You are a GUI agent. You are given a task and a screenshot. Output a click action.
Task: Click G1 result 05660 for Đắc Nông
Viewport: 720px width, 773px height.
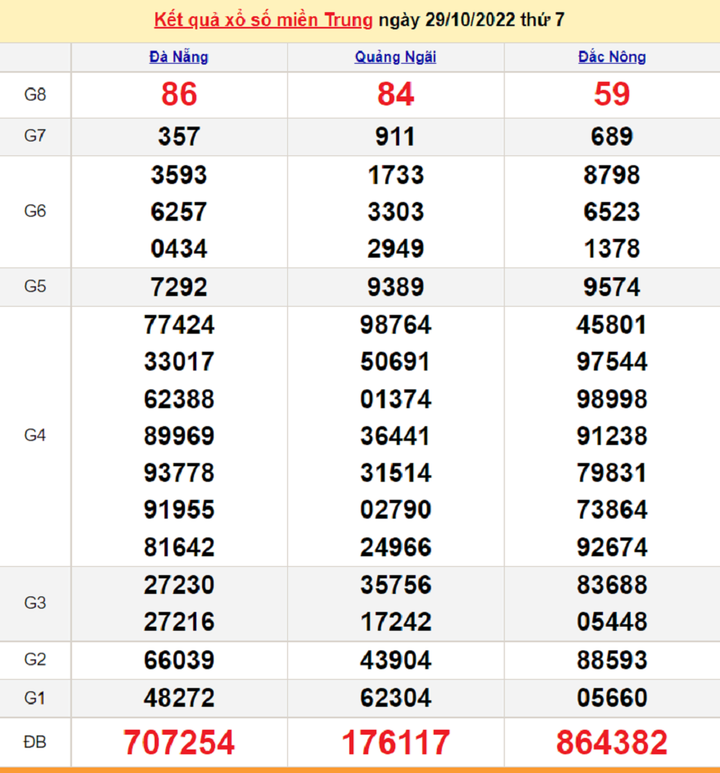click(x=611, y=697)
